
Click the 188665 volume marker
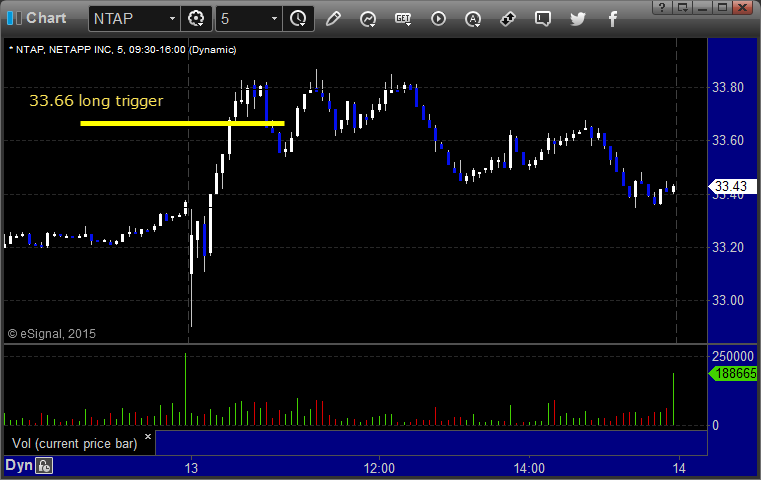tap(732, 374)
